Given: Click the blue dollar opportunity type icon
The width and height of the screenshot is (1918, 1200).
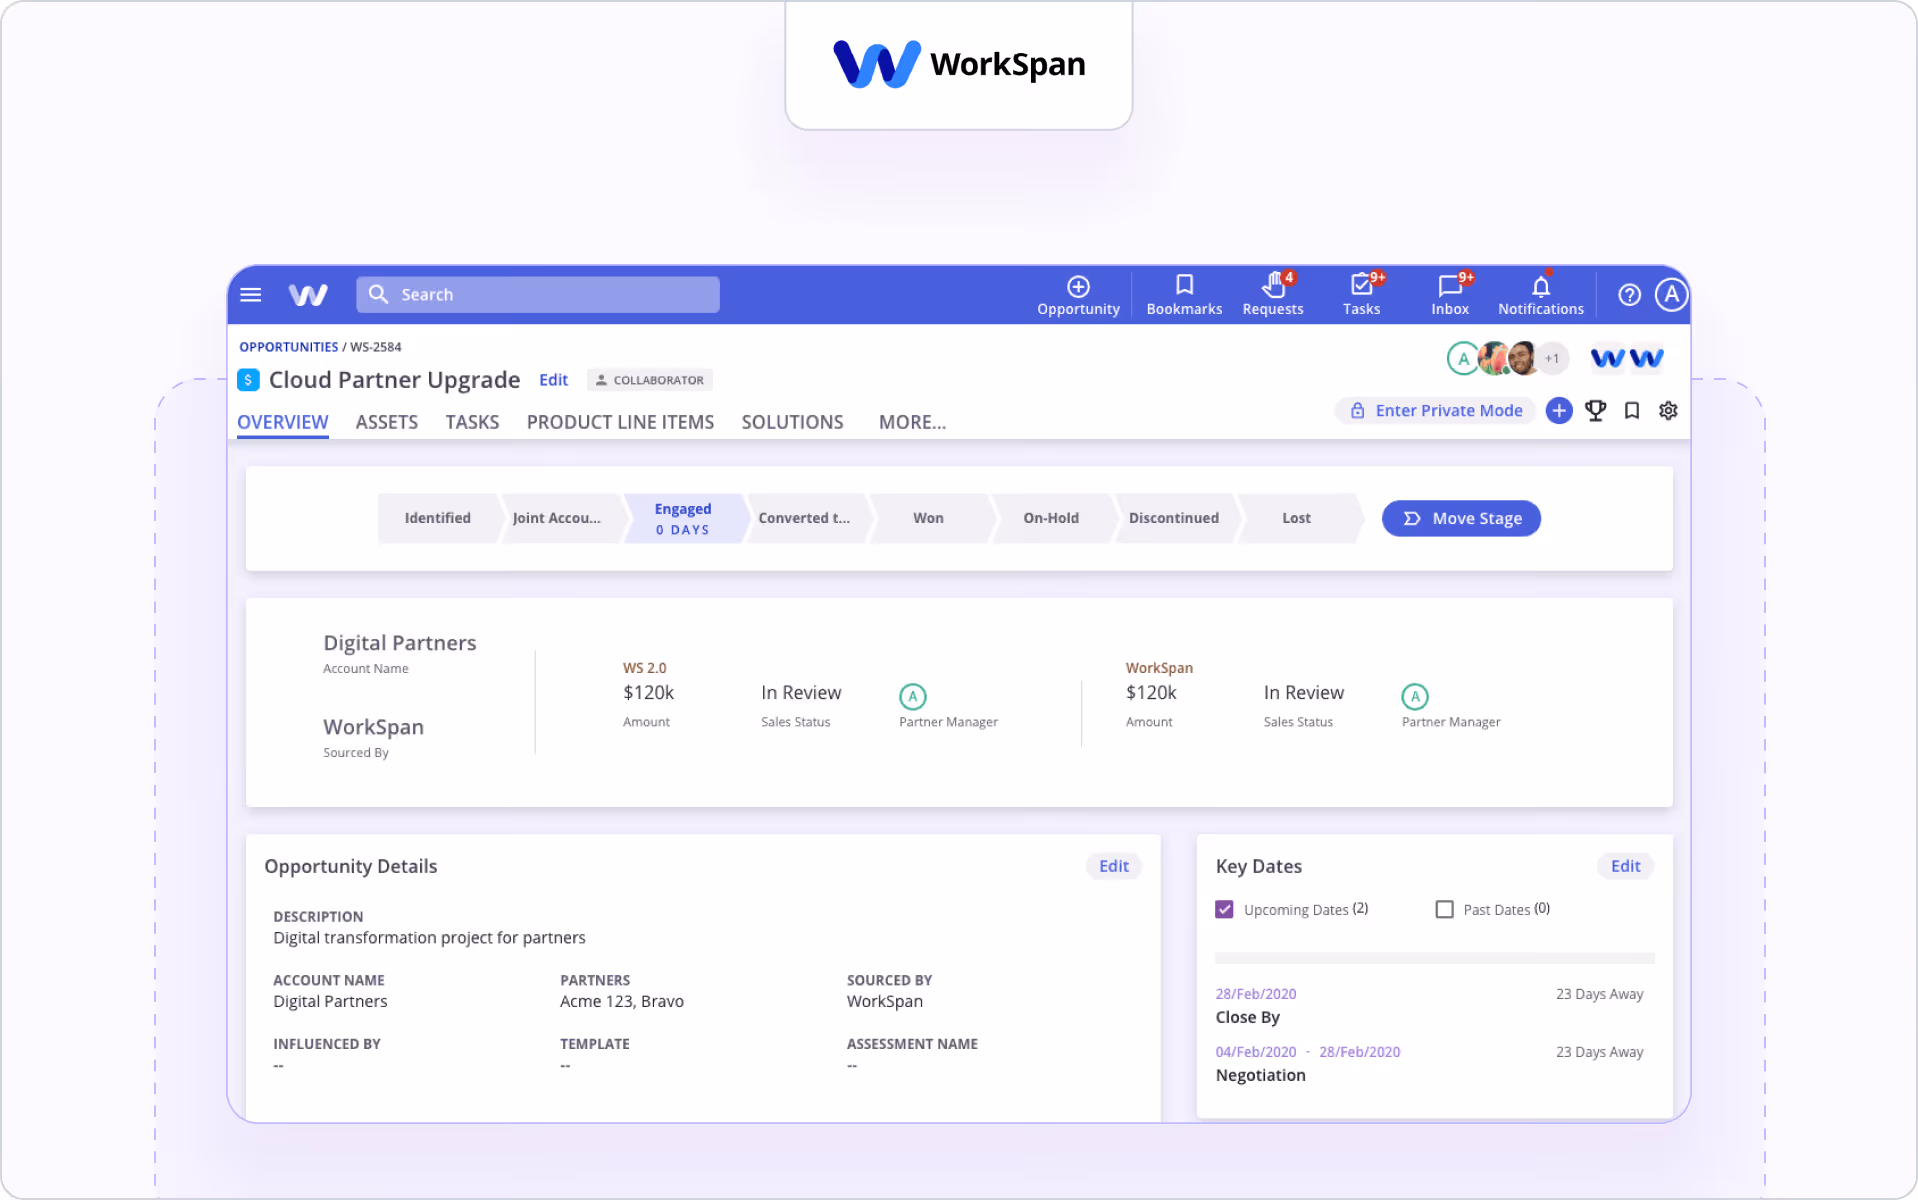Looking at the screenshot, I should (248, 380).
